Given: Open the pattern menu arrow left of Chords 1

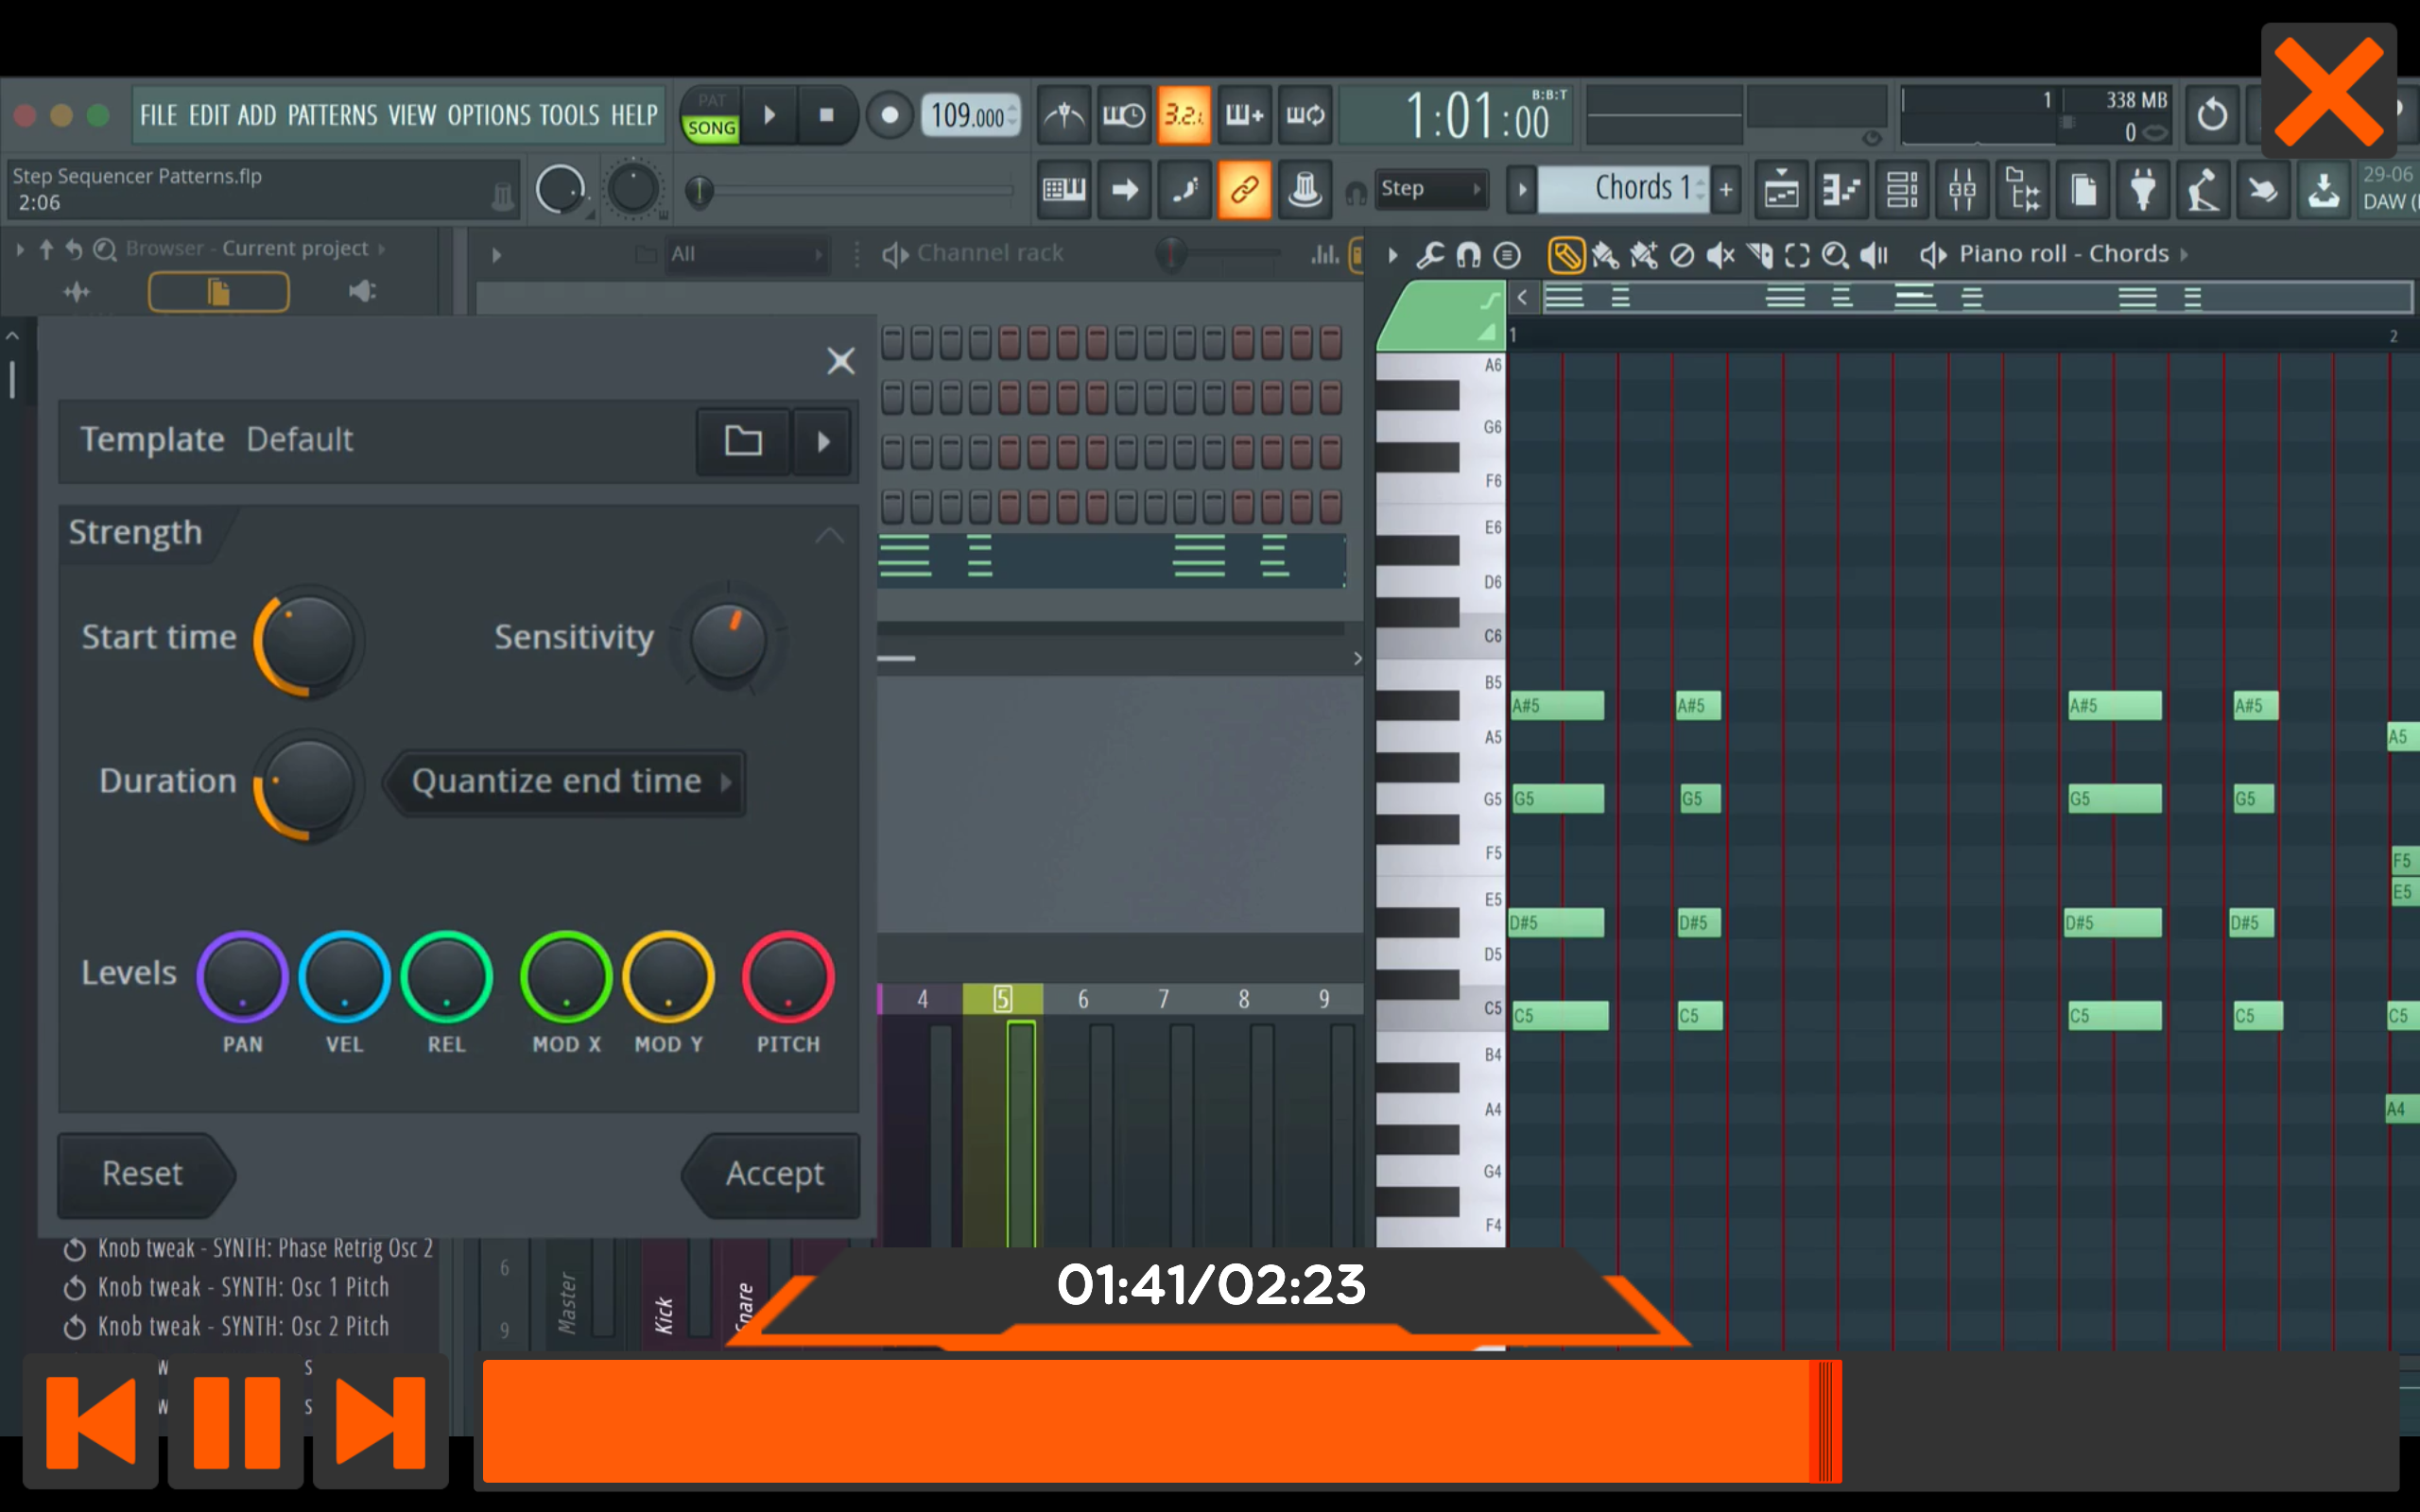Looking at the screenshot, I should click(x=1521, y=189).
